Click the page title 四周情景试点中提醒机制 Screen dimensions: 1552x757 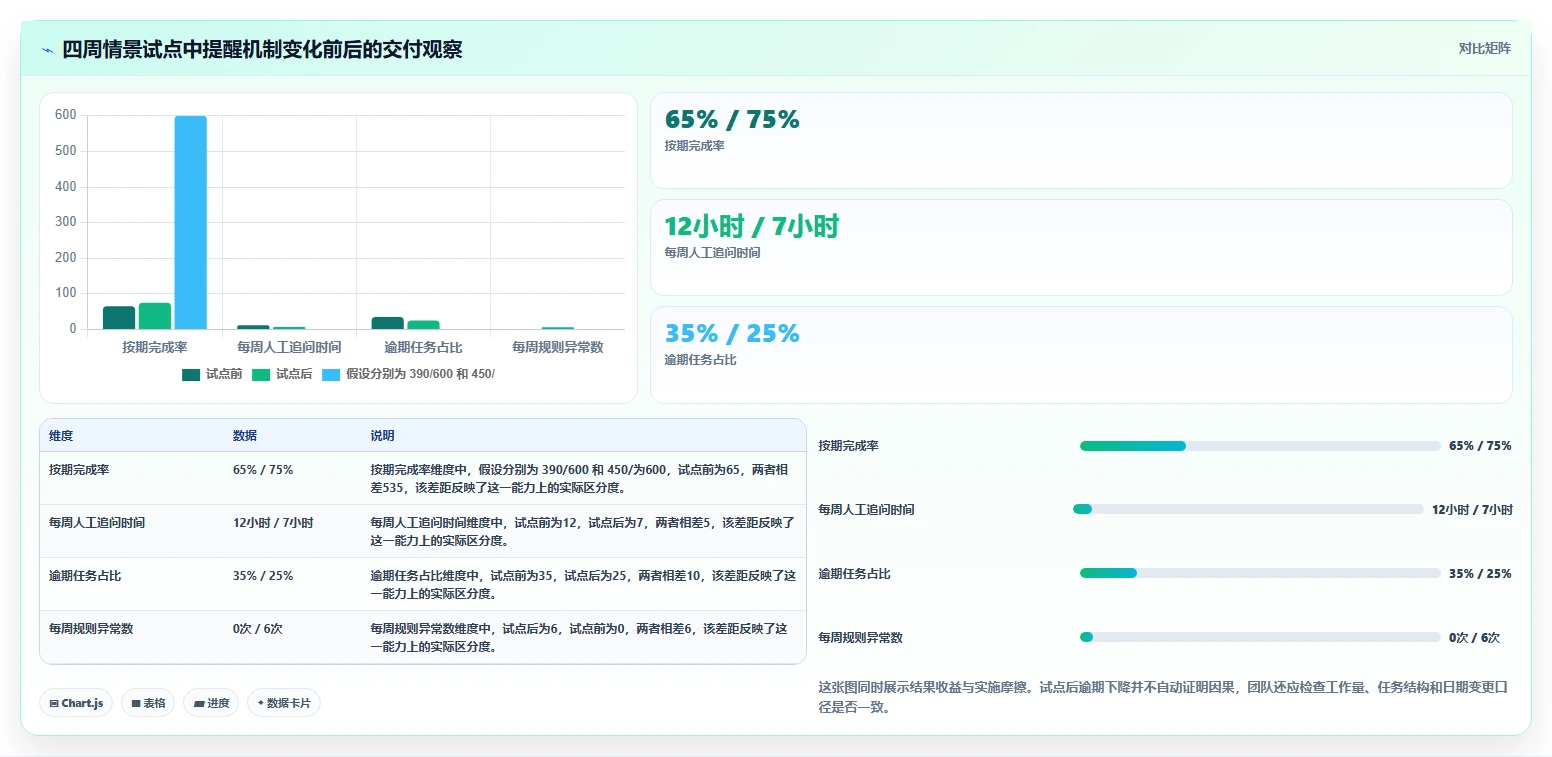(x=262, y=50)
